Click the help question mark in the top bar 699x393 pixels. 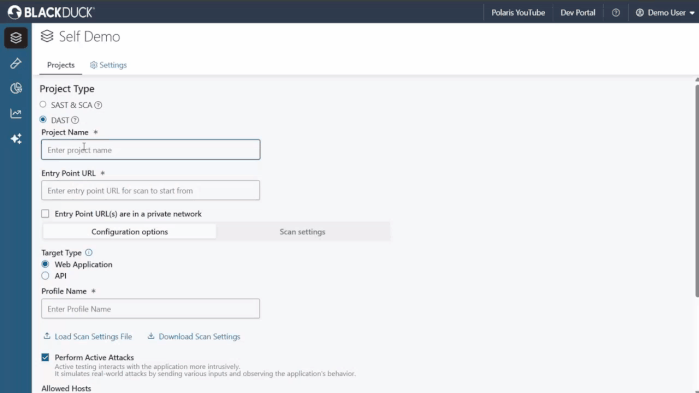tap(616, 12)
